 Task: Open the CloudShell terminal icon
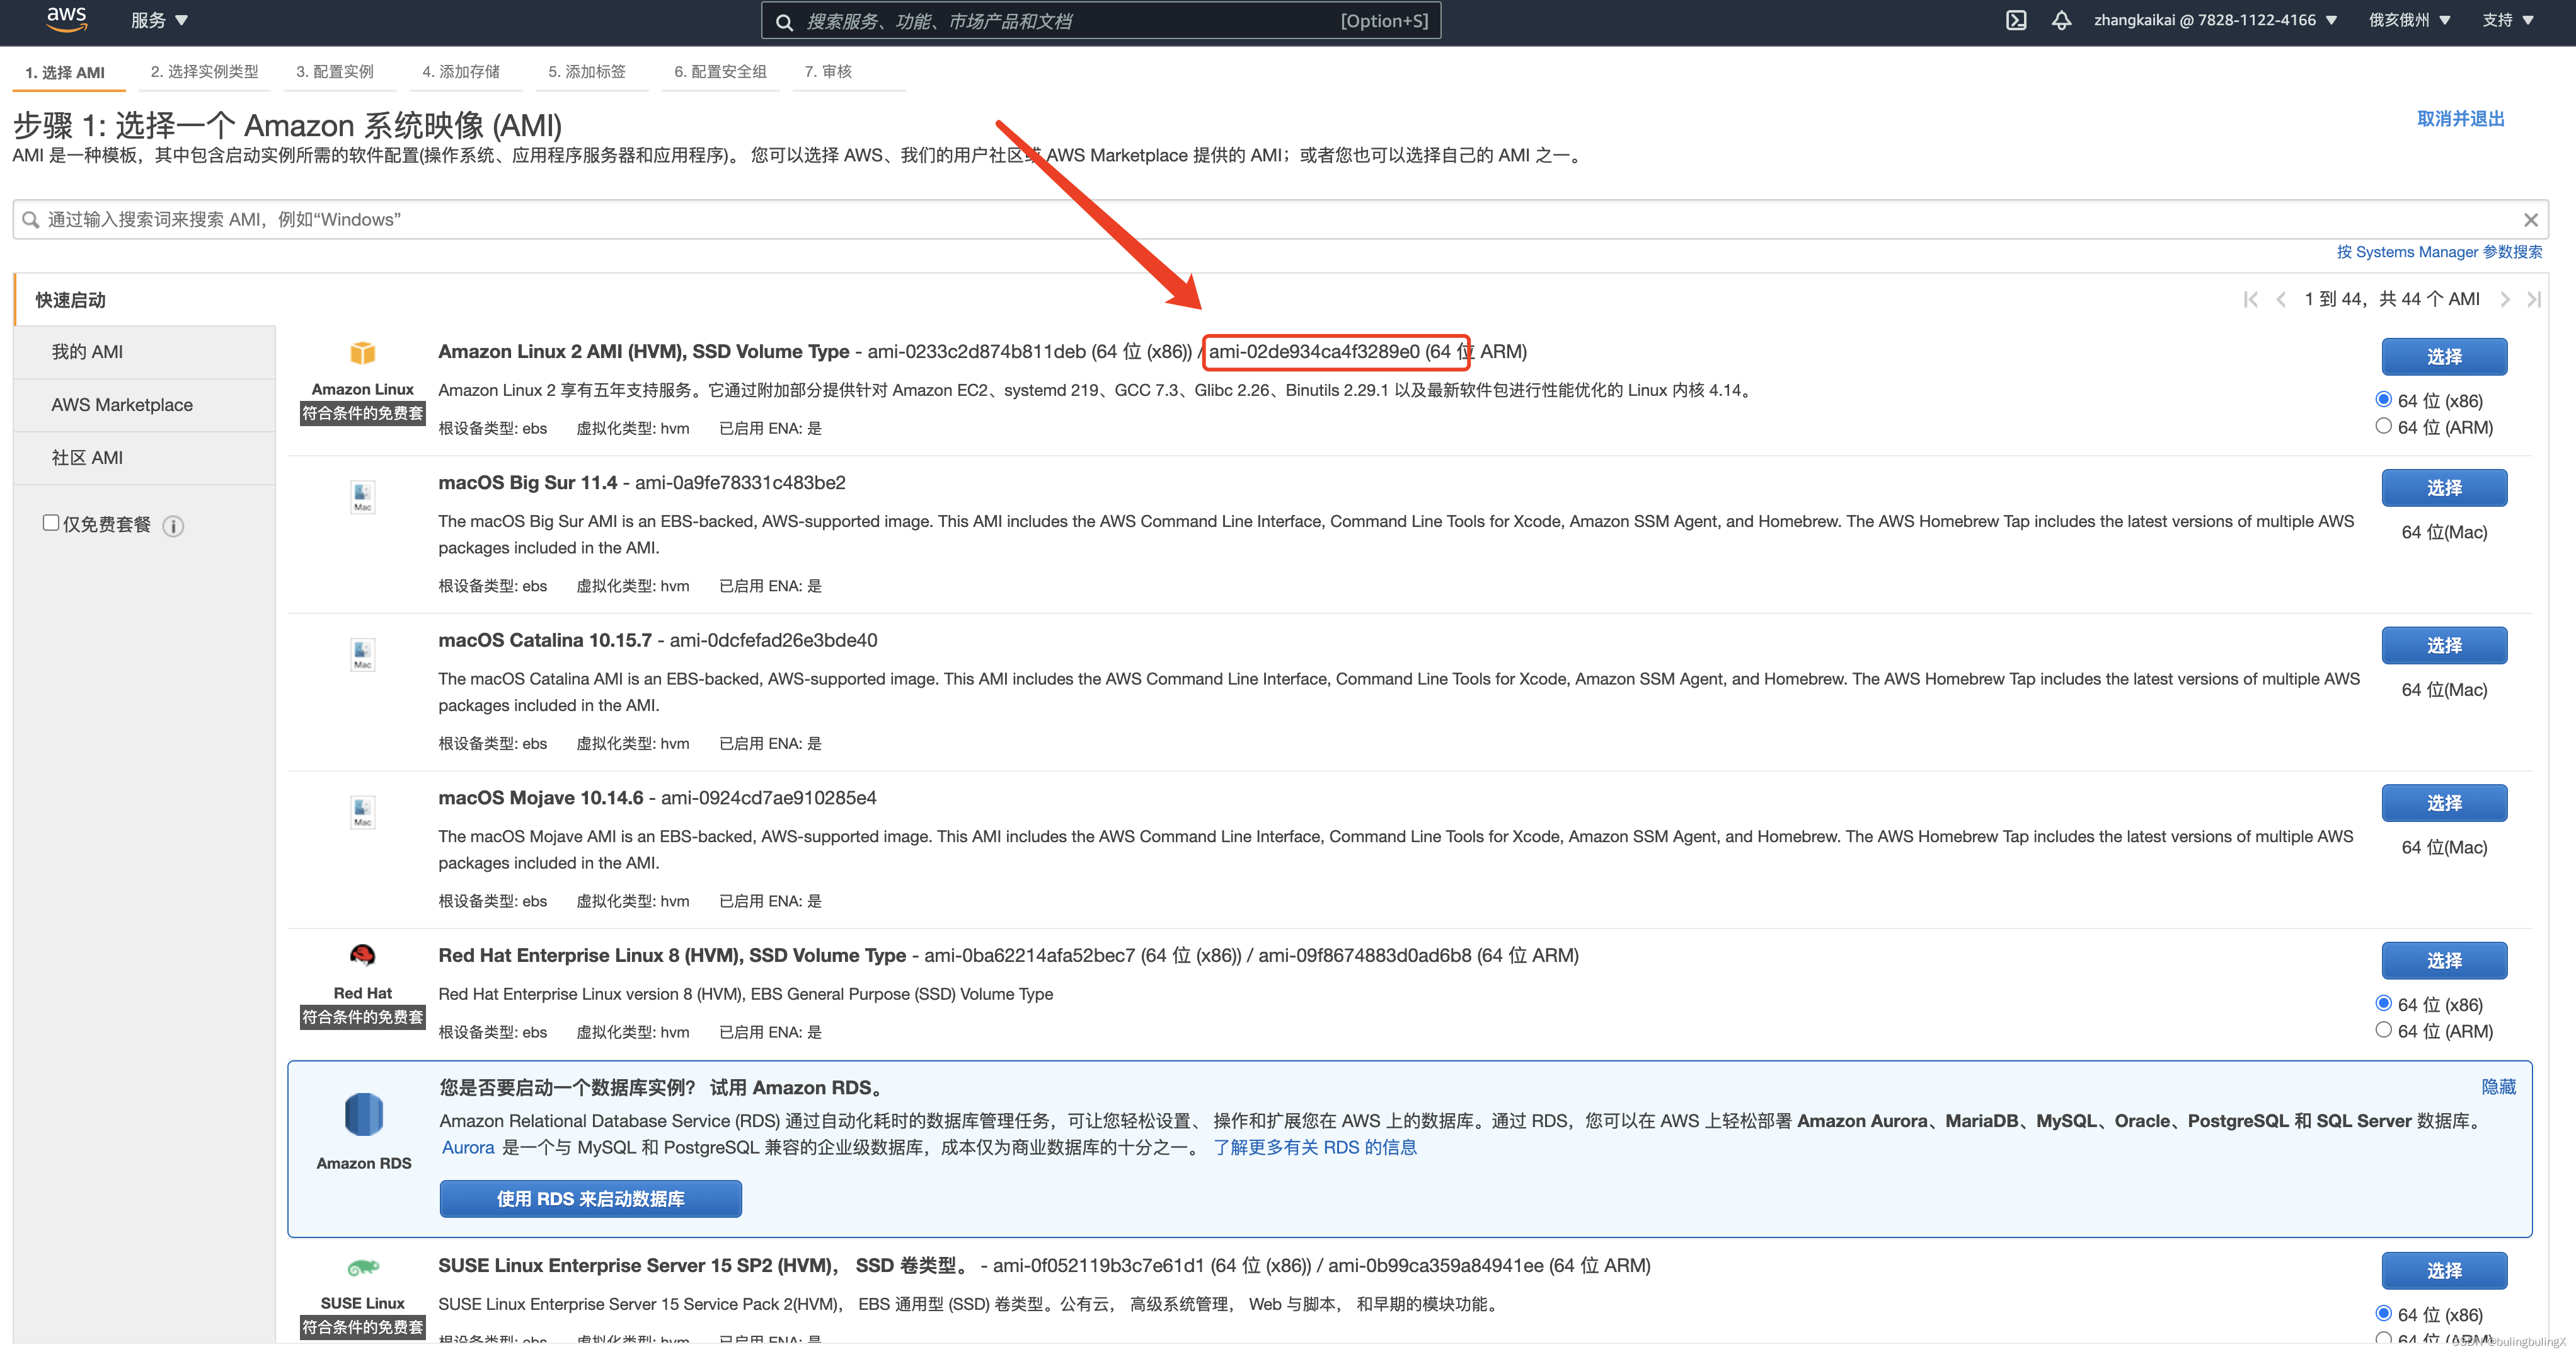click(2016, 21)
